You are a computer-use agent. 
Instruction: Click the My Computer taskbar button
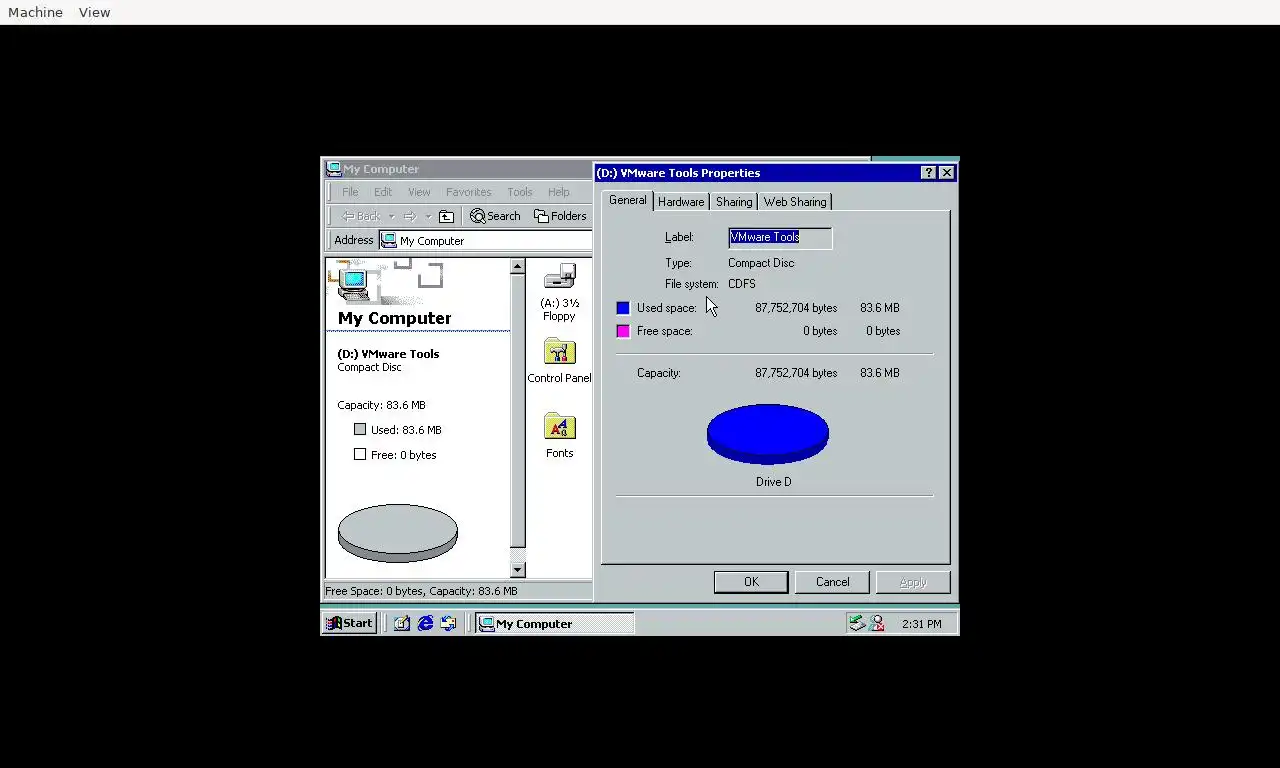[554, 623]
